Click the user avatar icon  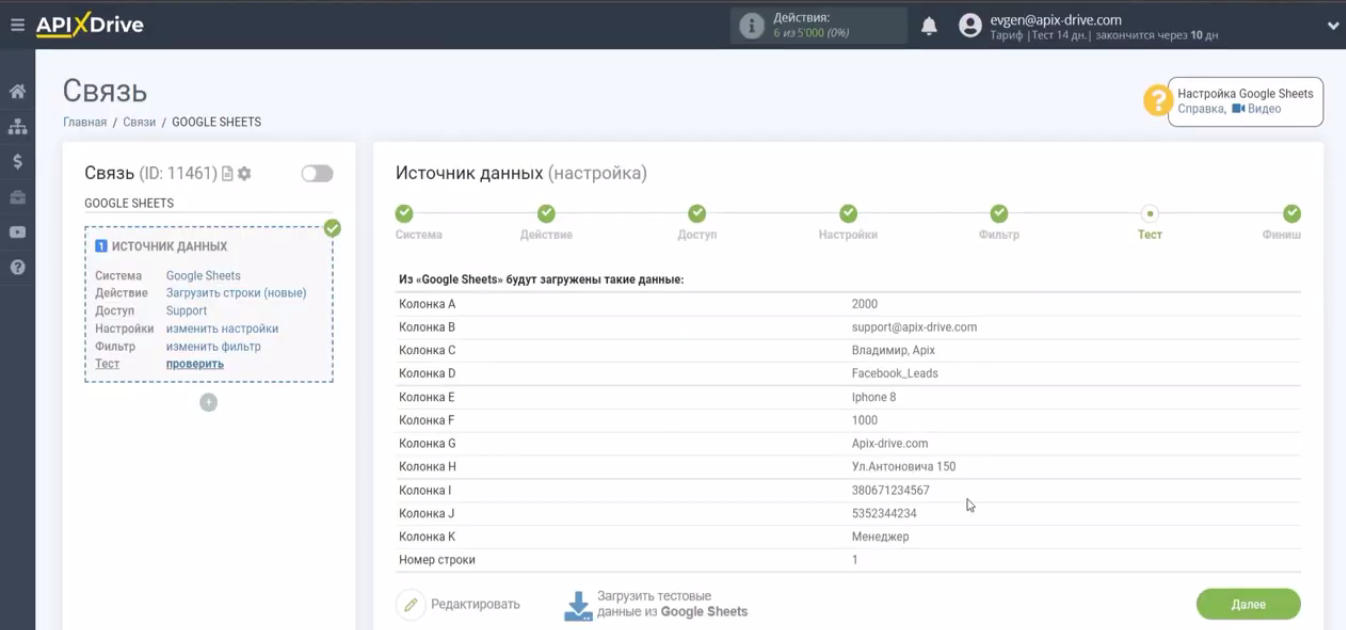click(970, 26)
